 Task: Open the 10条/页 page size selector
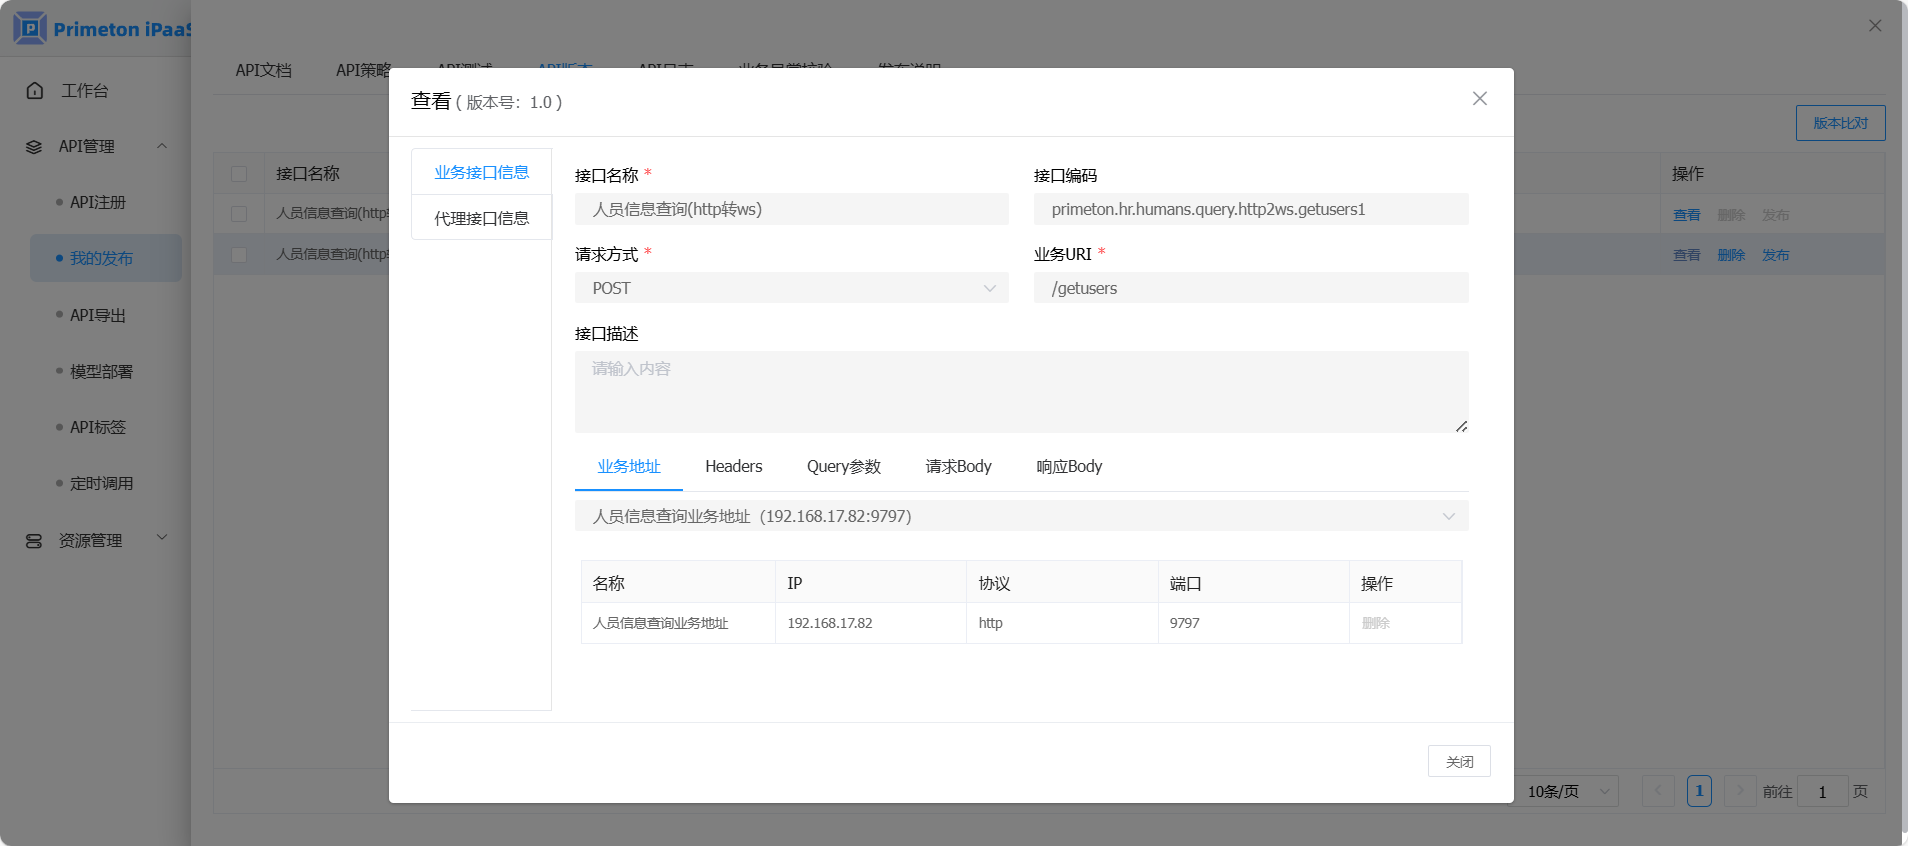click(1567, 791)
